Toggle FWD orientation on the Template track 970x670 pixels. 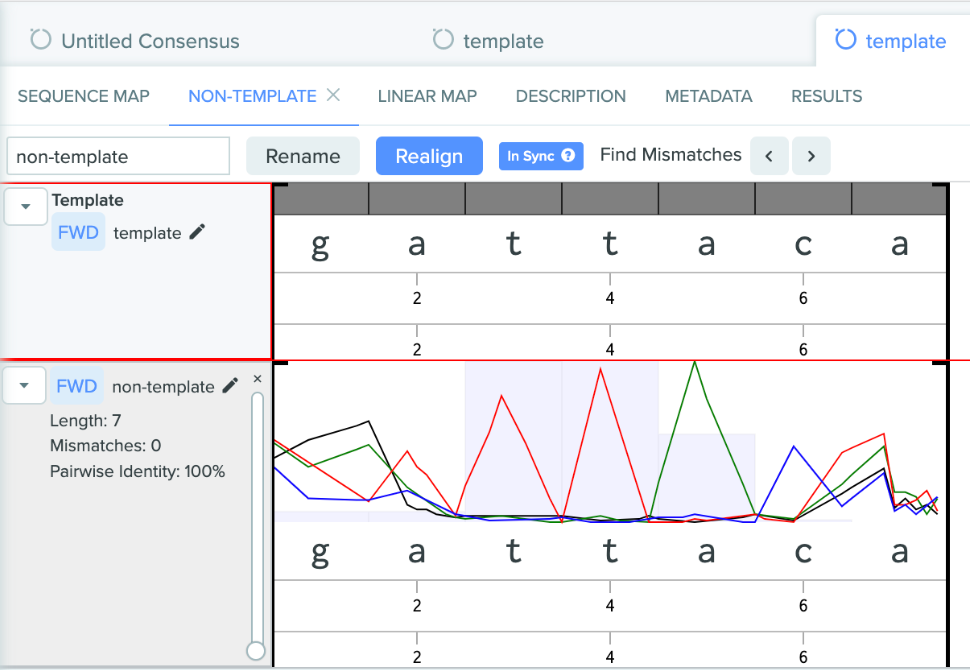click(x=78, y=232)
